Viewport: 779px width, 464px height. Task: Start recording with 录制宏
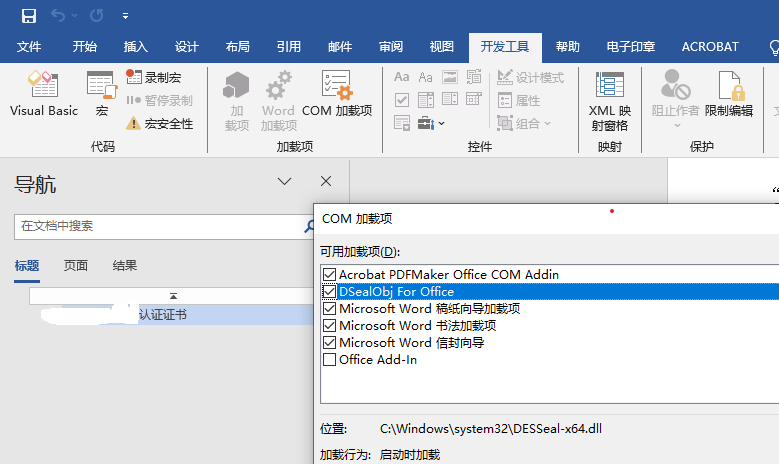(x=154, y=77)
